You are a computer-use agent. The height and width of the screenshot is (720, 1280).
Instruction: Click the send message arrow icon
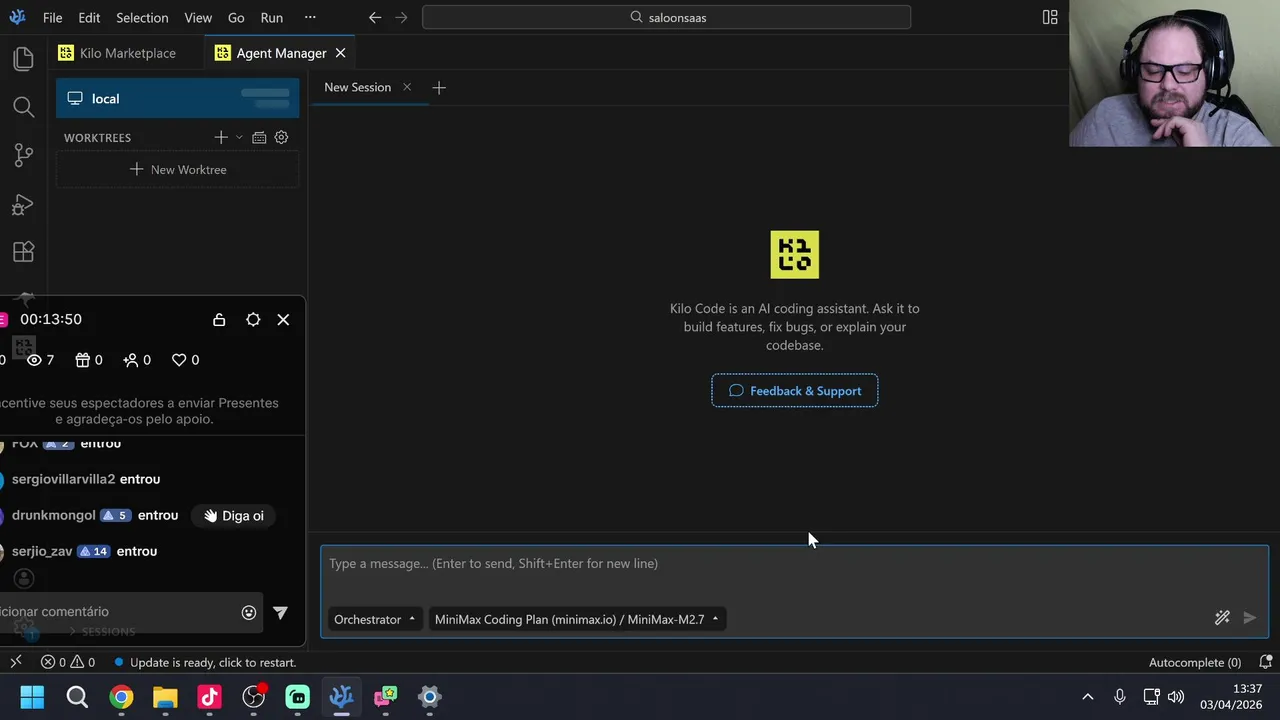[1249, 618]
